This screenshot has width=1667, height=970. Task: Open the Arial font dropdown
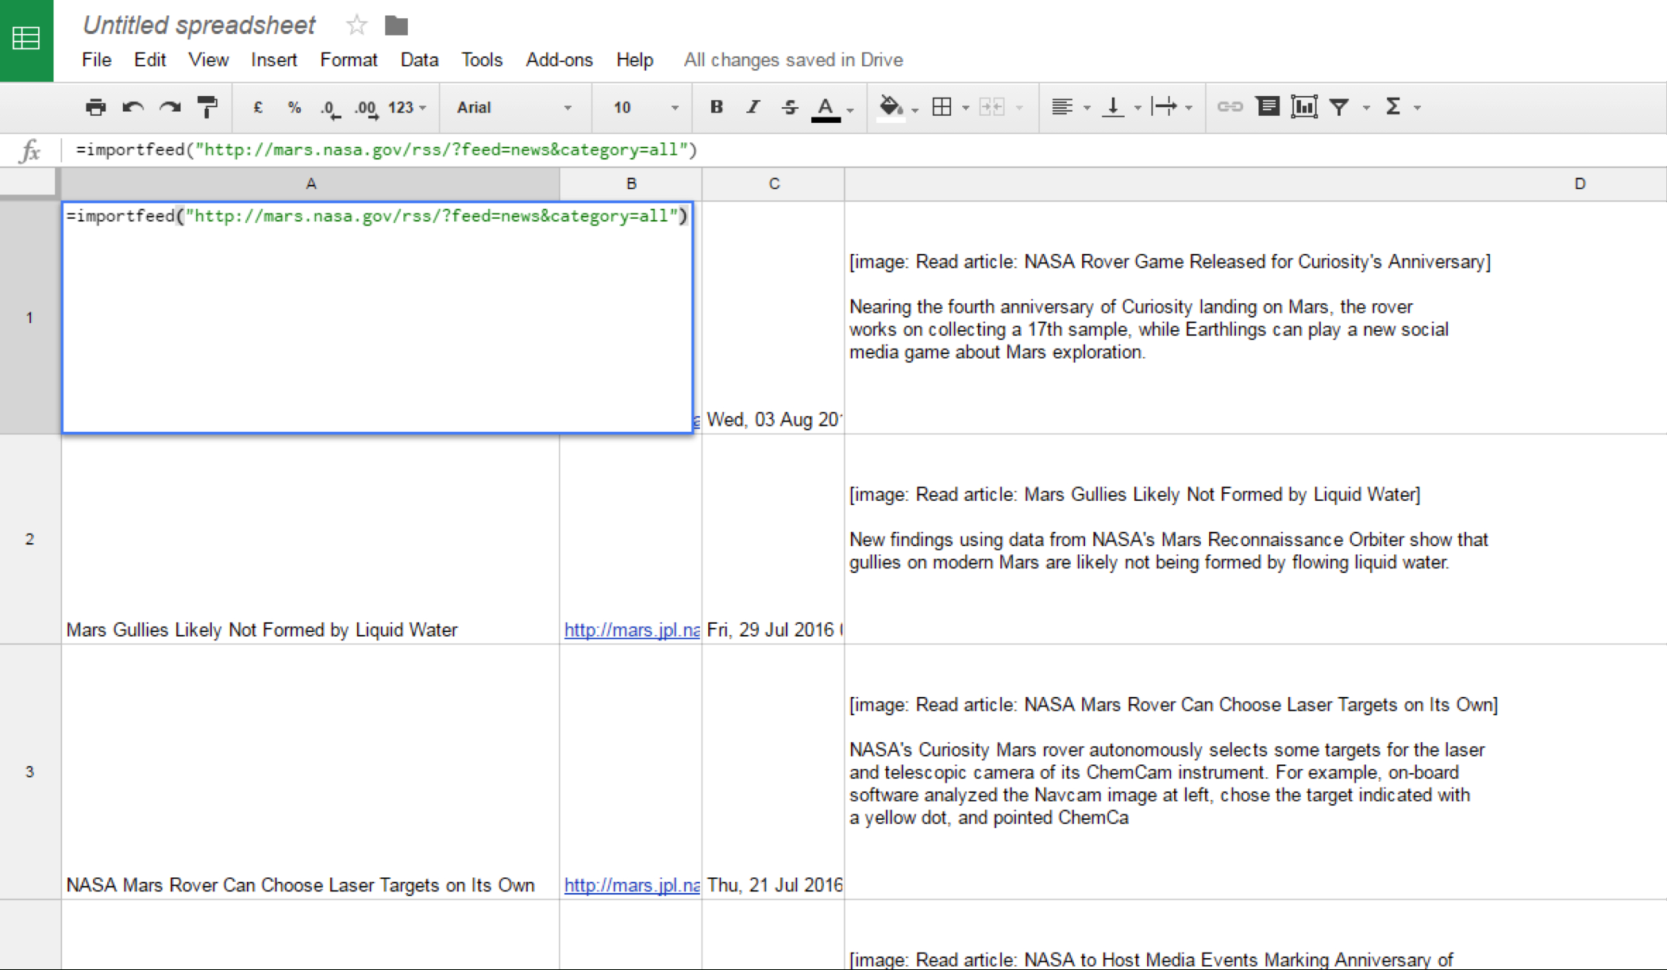514,107
